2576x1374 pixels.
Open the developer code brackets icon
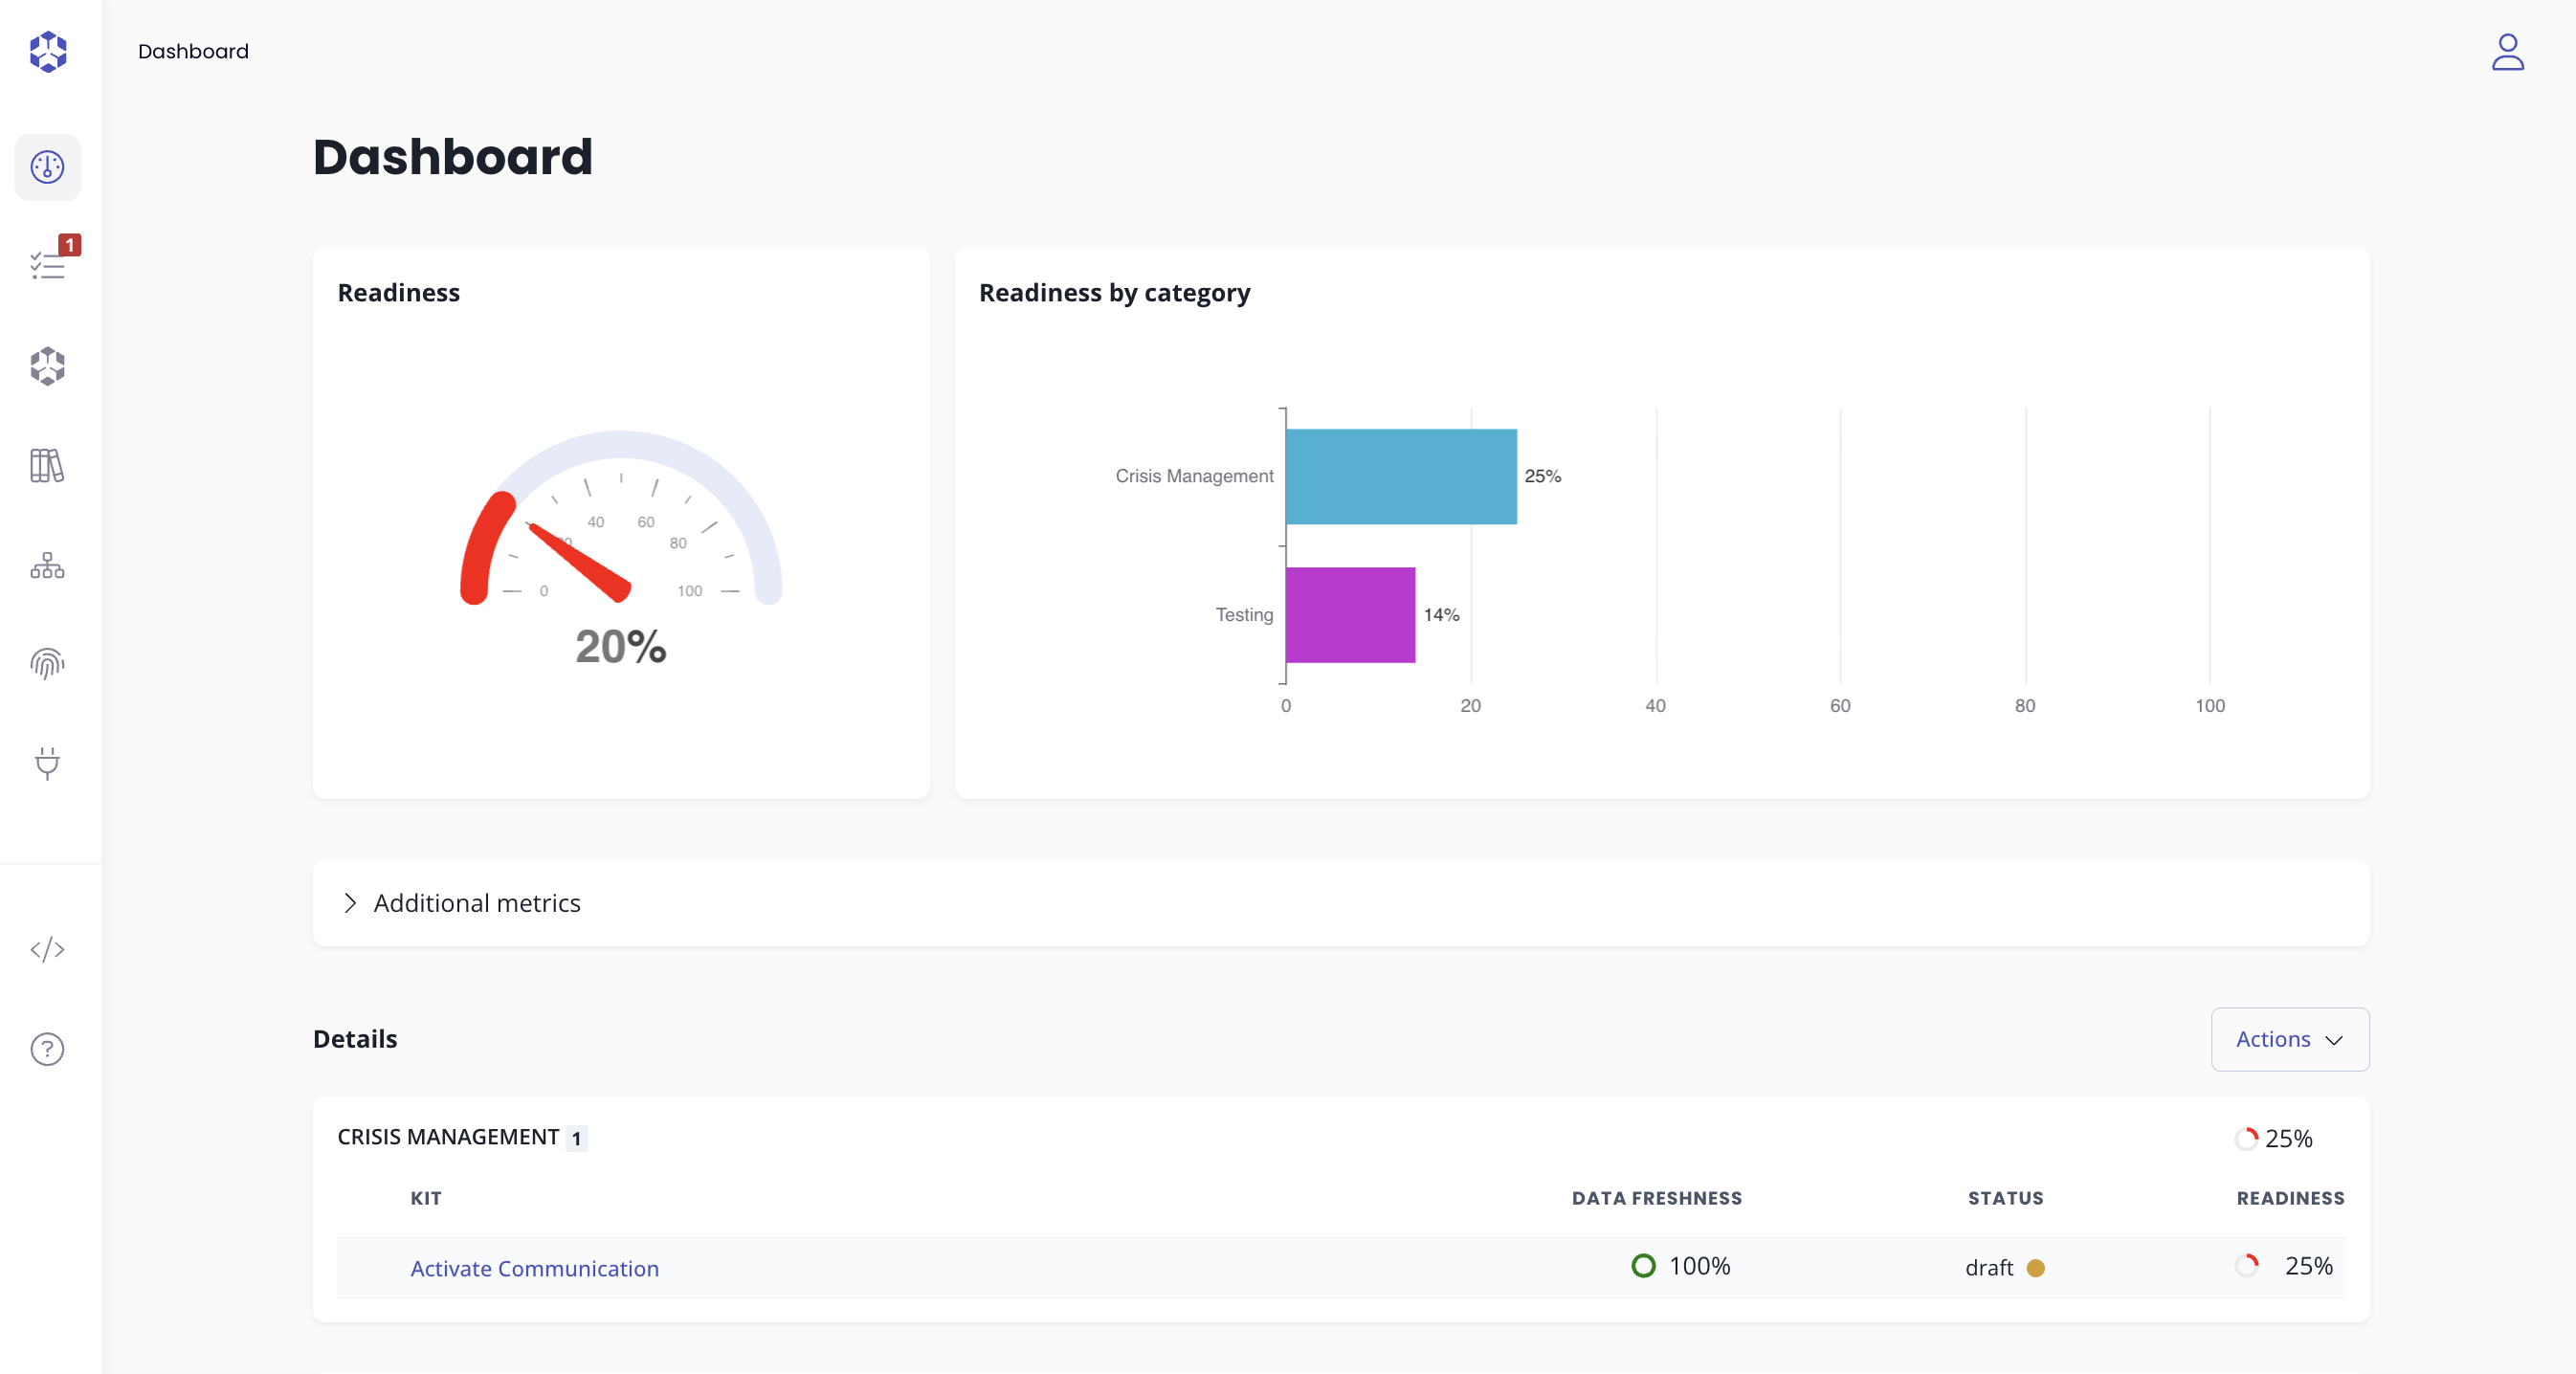tap(47, 949)
